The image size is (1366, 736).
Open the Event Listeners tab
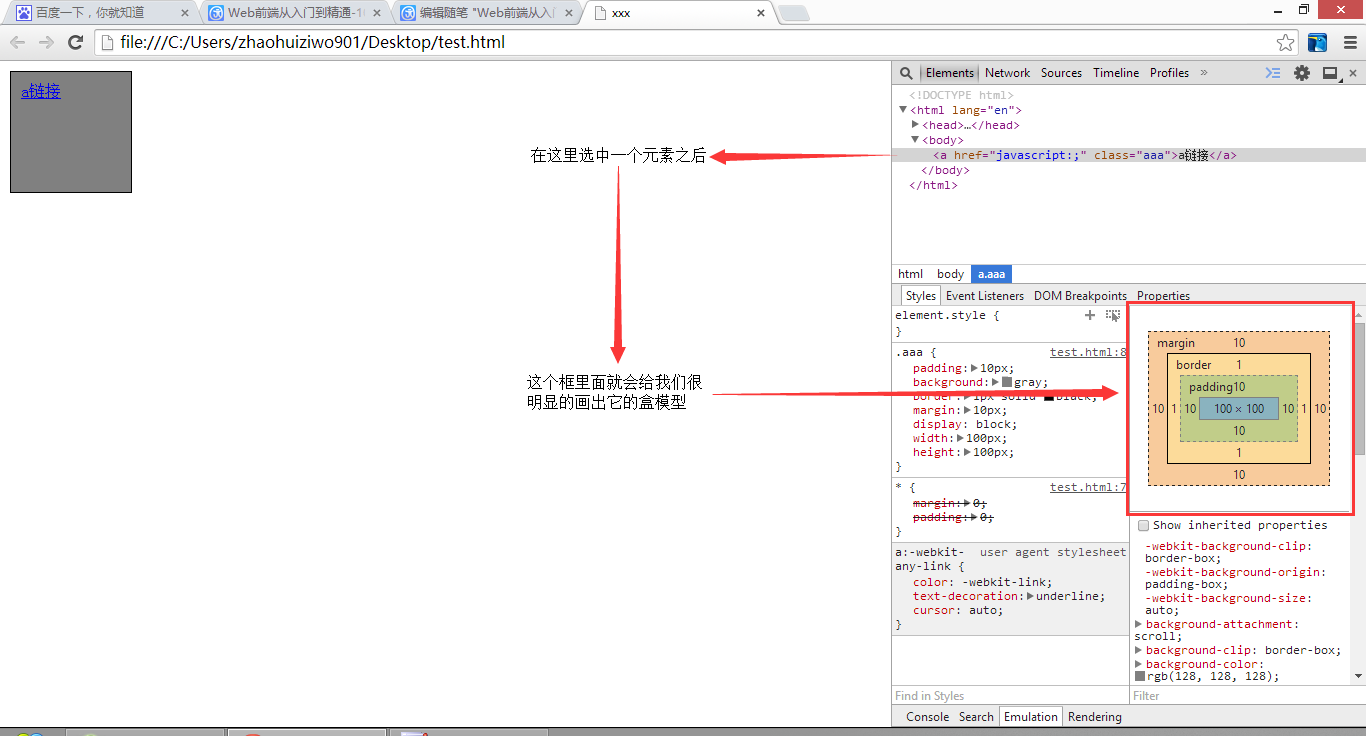click(984, 296)
